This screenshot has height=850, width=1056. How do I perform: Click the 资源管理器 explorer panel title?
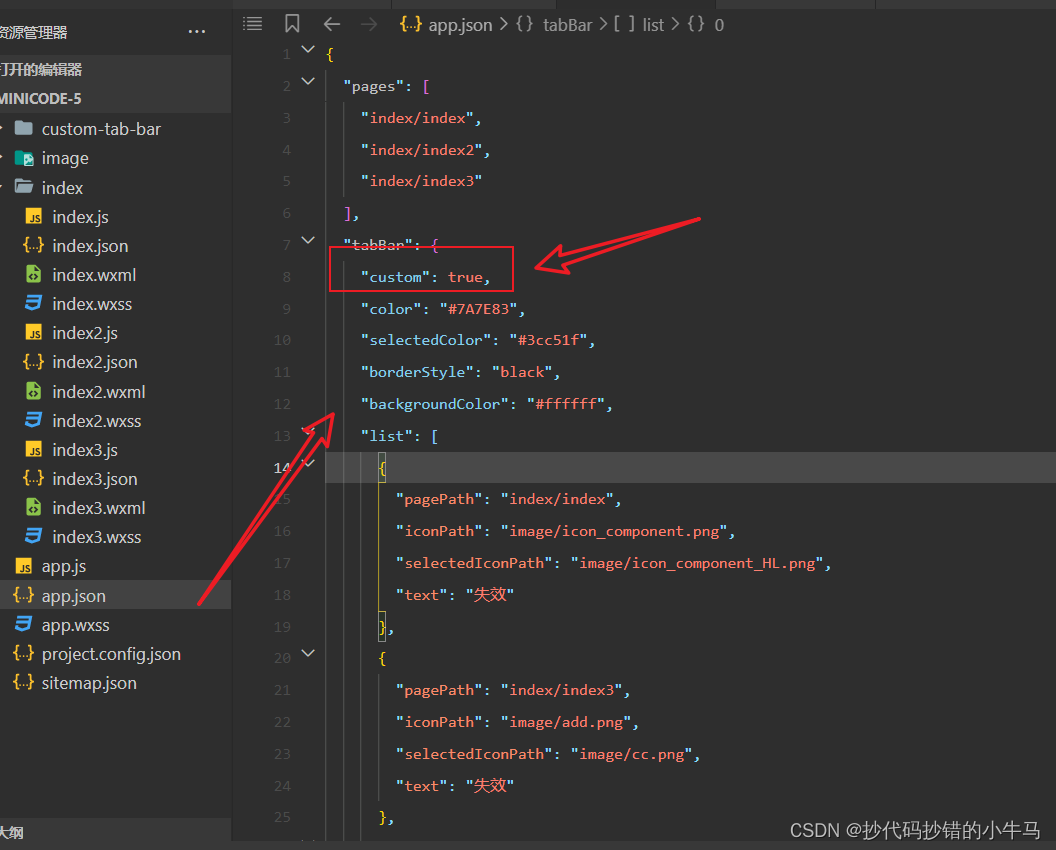coord(33,32)
